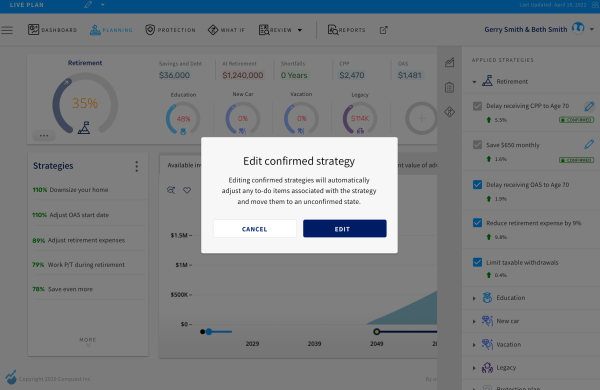Toggle Delay receiving CPP to Age 70 checkbox
600x390 pixels.
point(477,106)
